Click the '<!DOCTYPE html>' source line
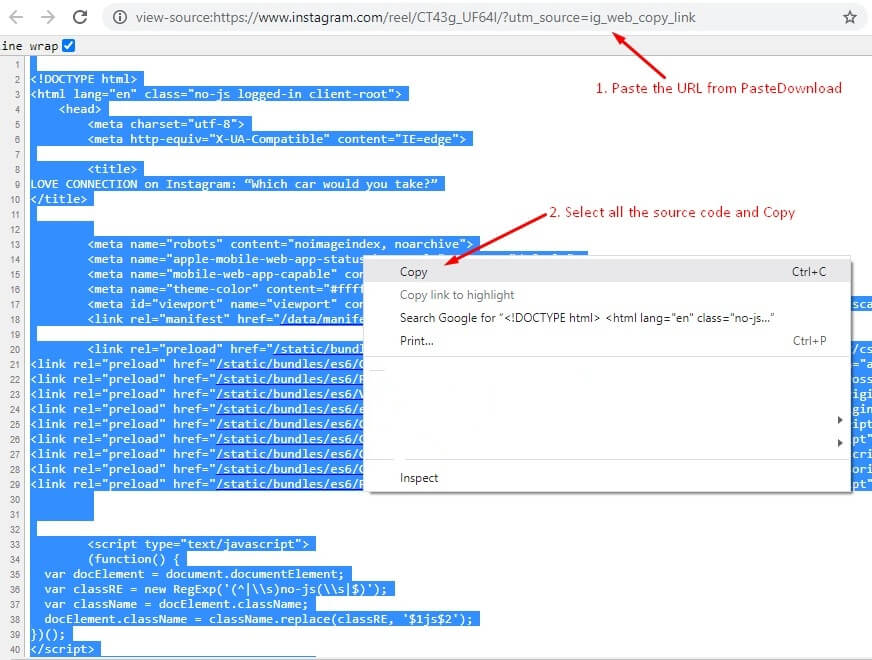Screen dimensions: 872x660 pos(84,79)
